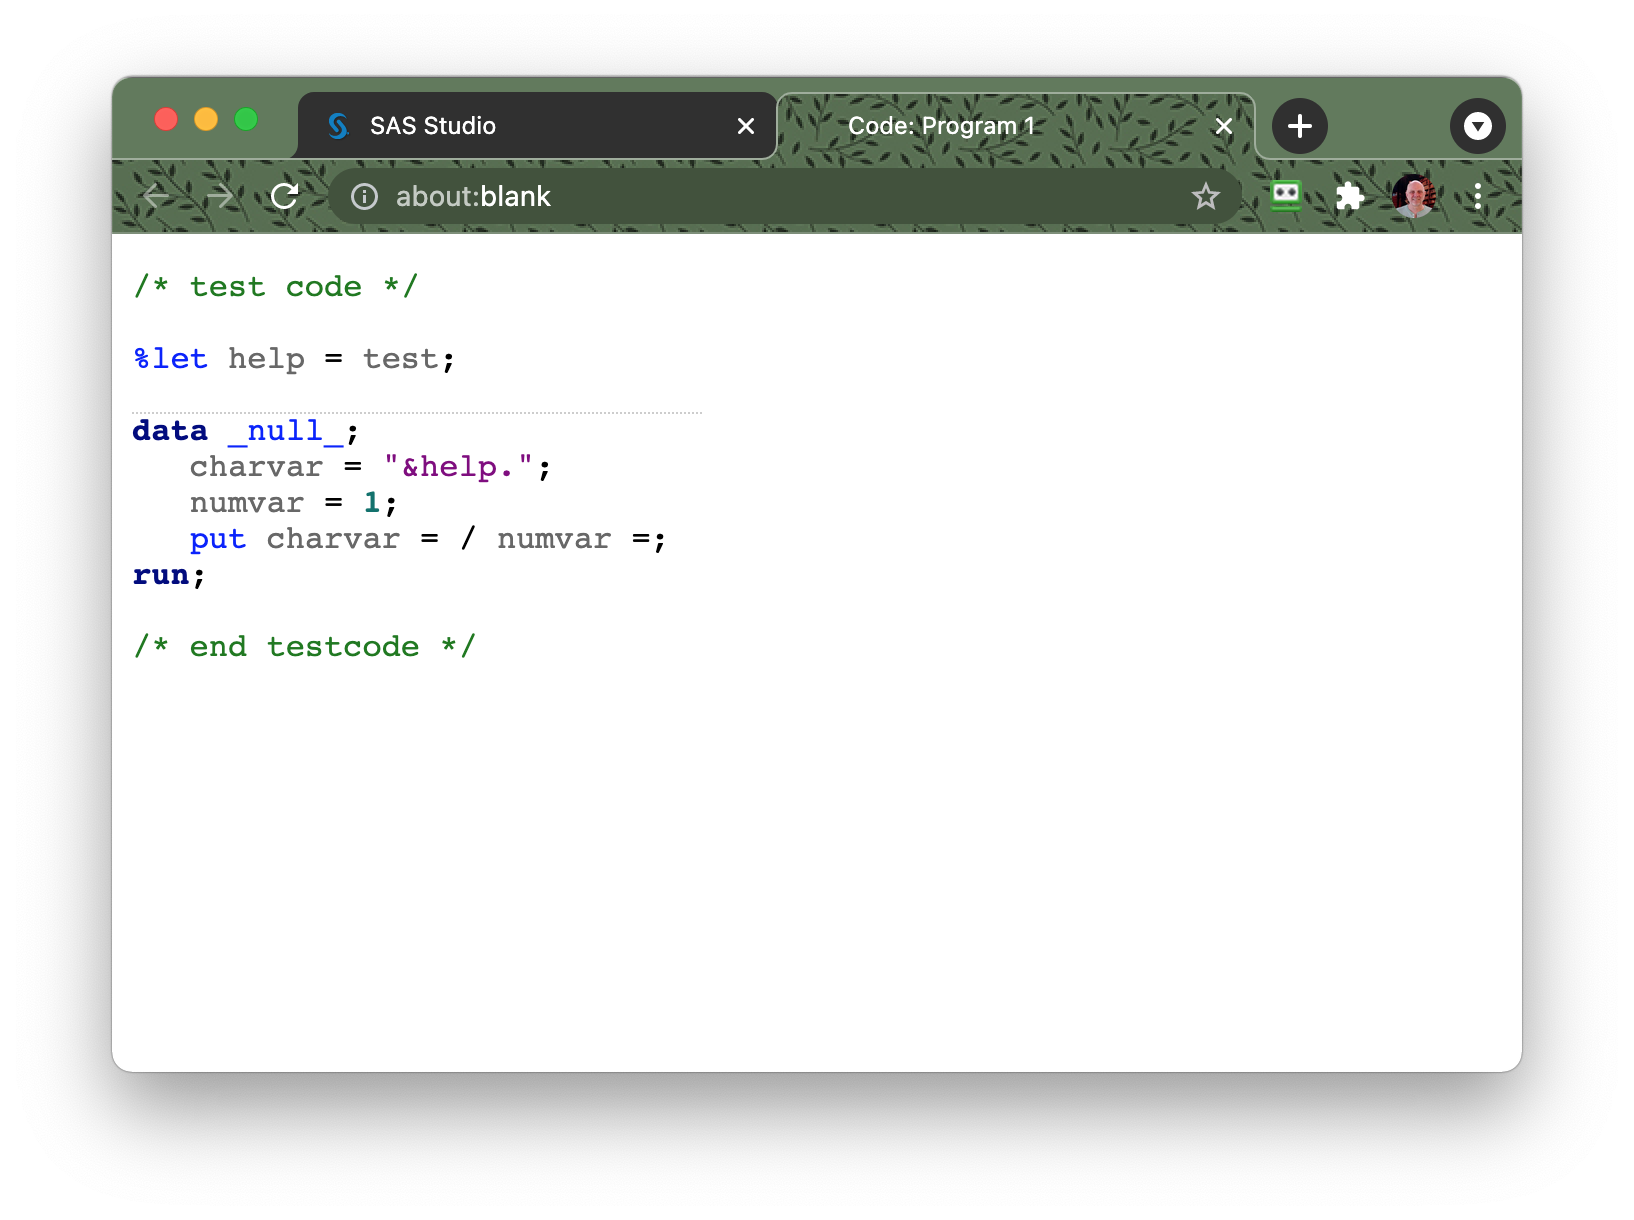Click the 'put' statement keyword
The width and height of the screenshot is (1634, 1220).
(x=218, y=539)
